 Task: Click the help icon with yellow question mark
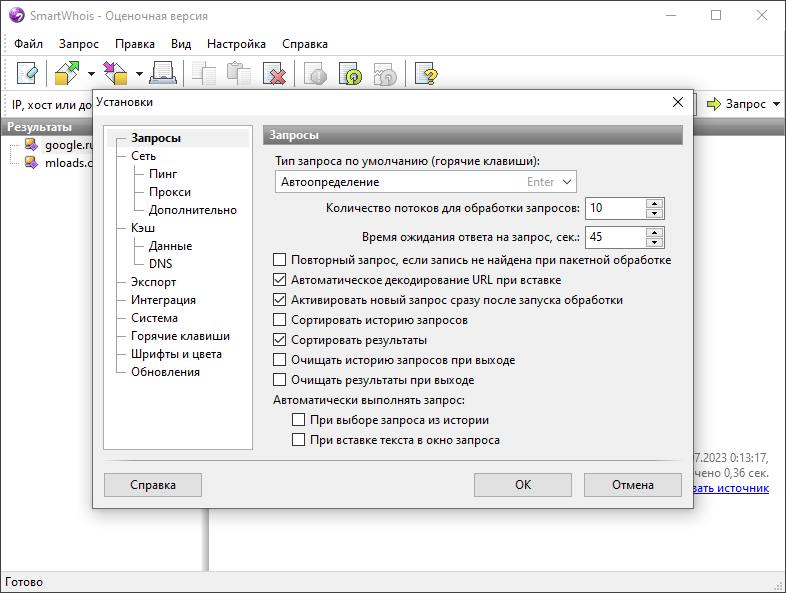click(427, 73)
